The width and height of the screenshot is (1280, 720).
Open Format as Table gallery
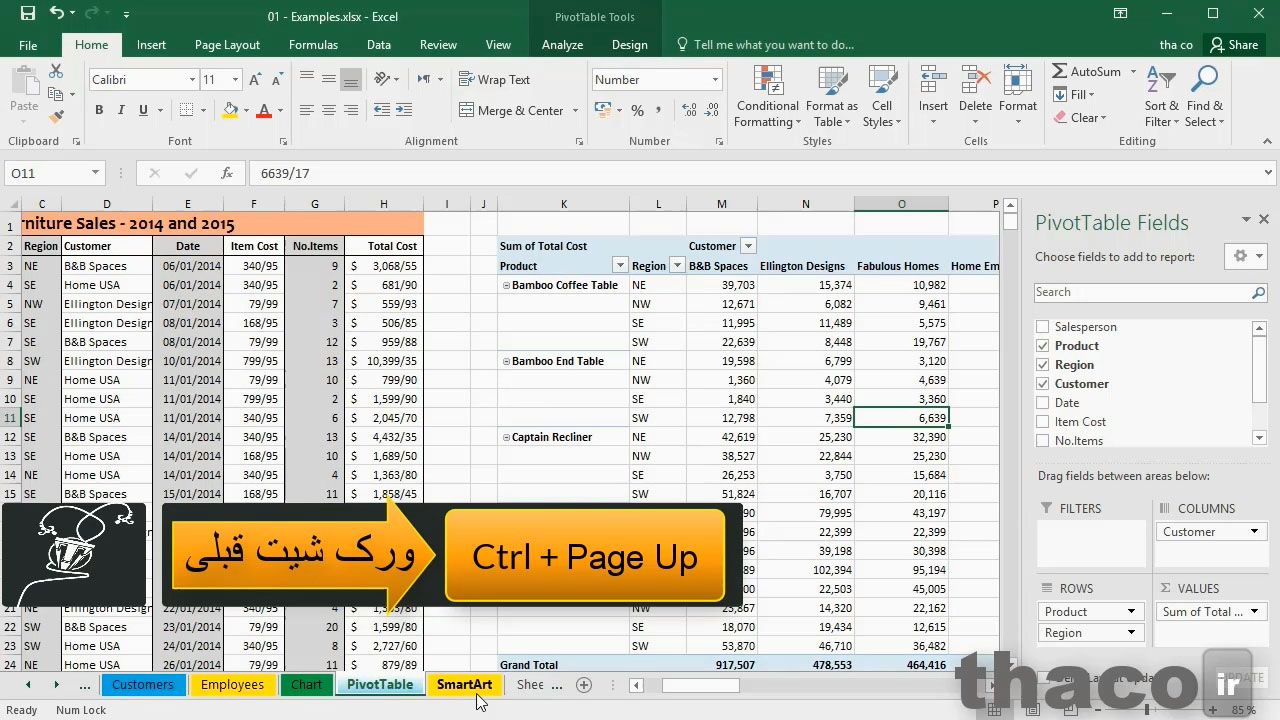832,97
